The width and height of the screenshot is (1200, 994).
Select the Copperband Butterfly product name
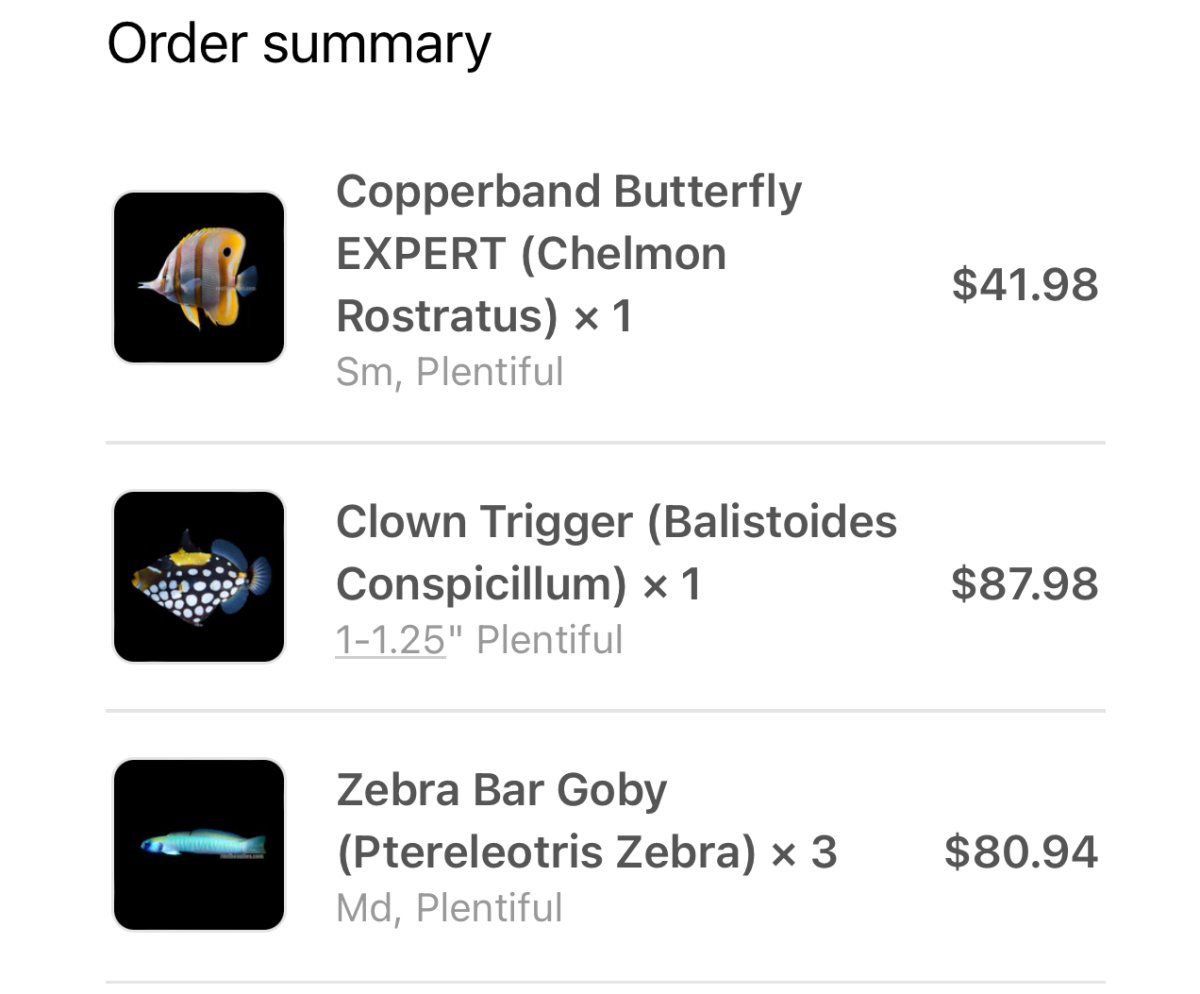point(569,254)
